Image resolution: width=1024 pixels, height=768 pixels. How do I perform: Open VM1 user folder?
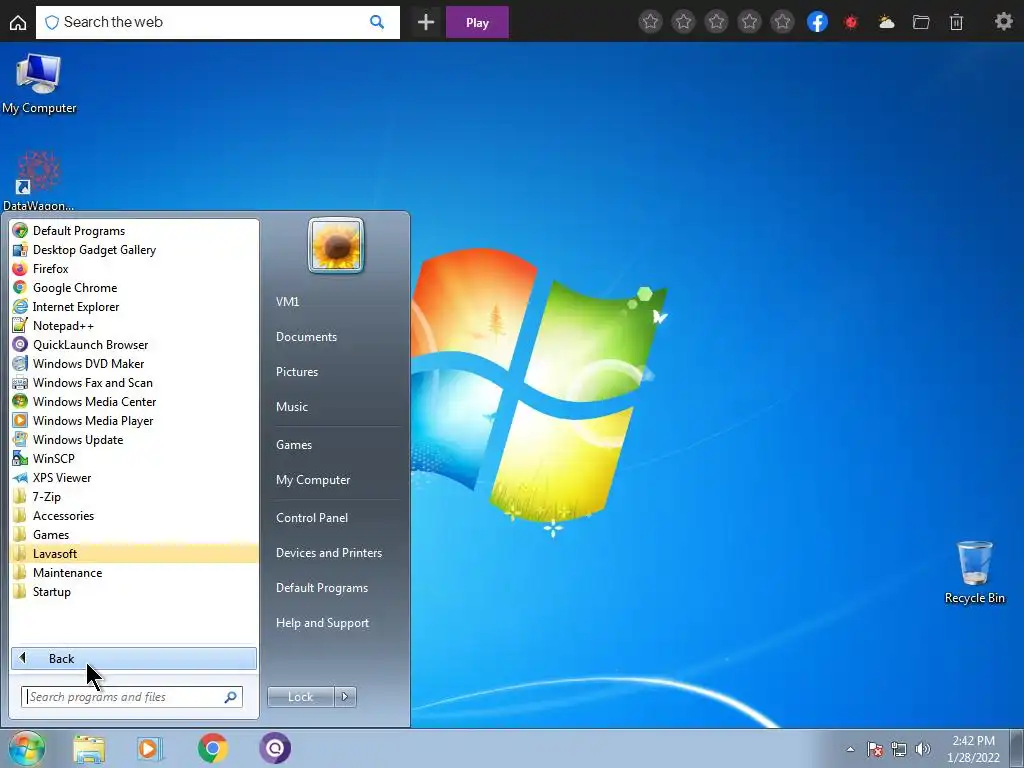point(287,302)
